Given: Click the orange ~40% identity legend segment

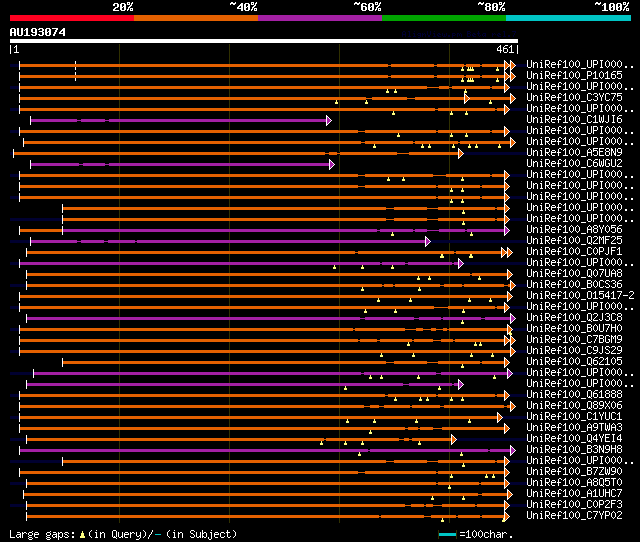Looking at the screenshot, I should [196, 18].
